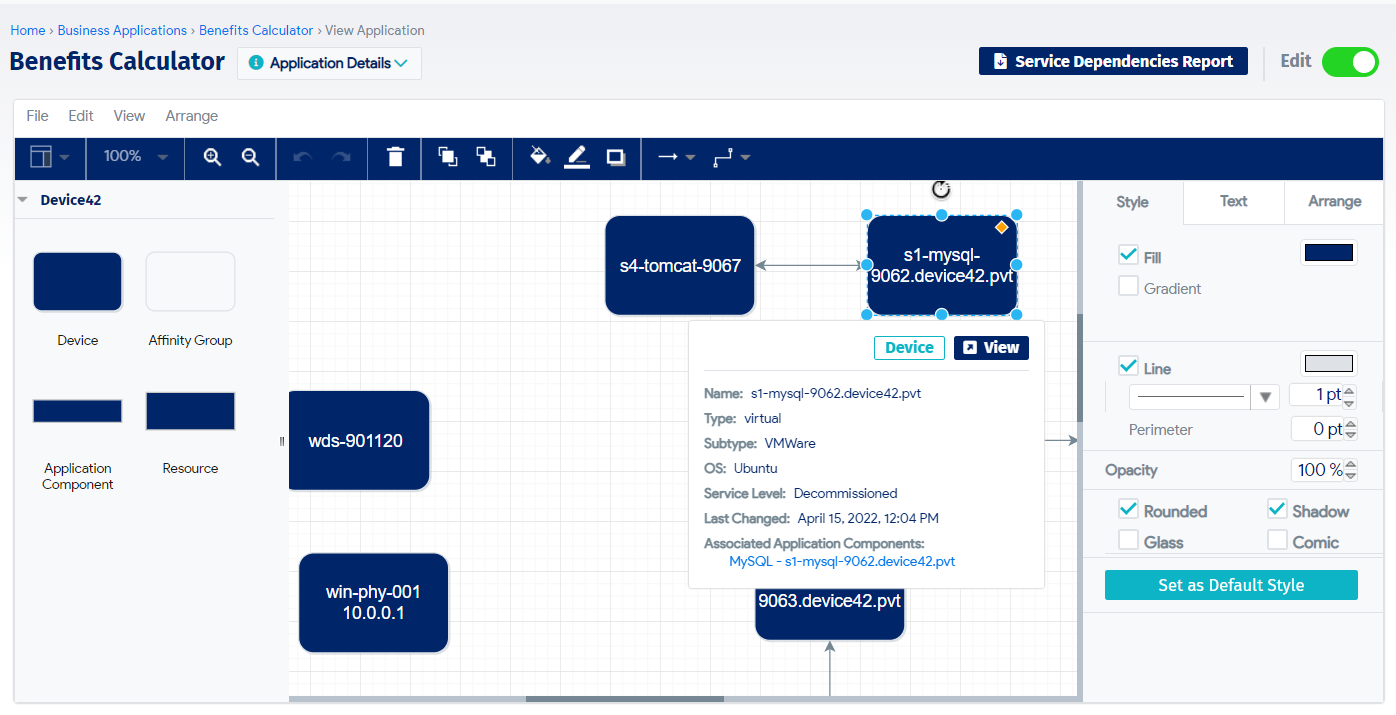Click the delete trash can icon
Screen dimensions: 1396x715
pyautogui.click(x=396, y=157)
